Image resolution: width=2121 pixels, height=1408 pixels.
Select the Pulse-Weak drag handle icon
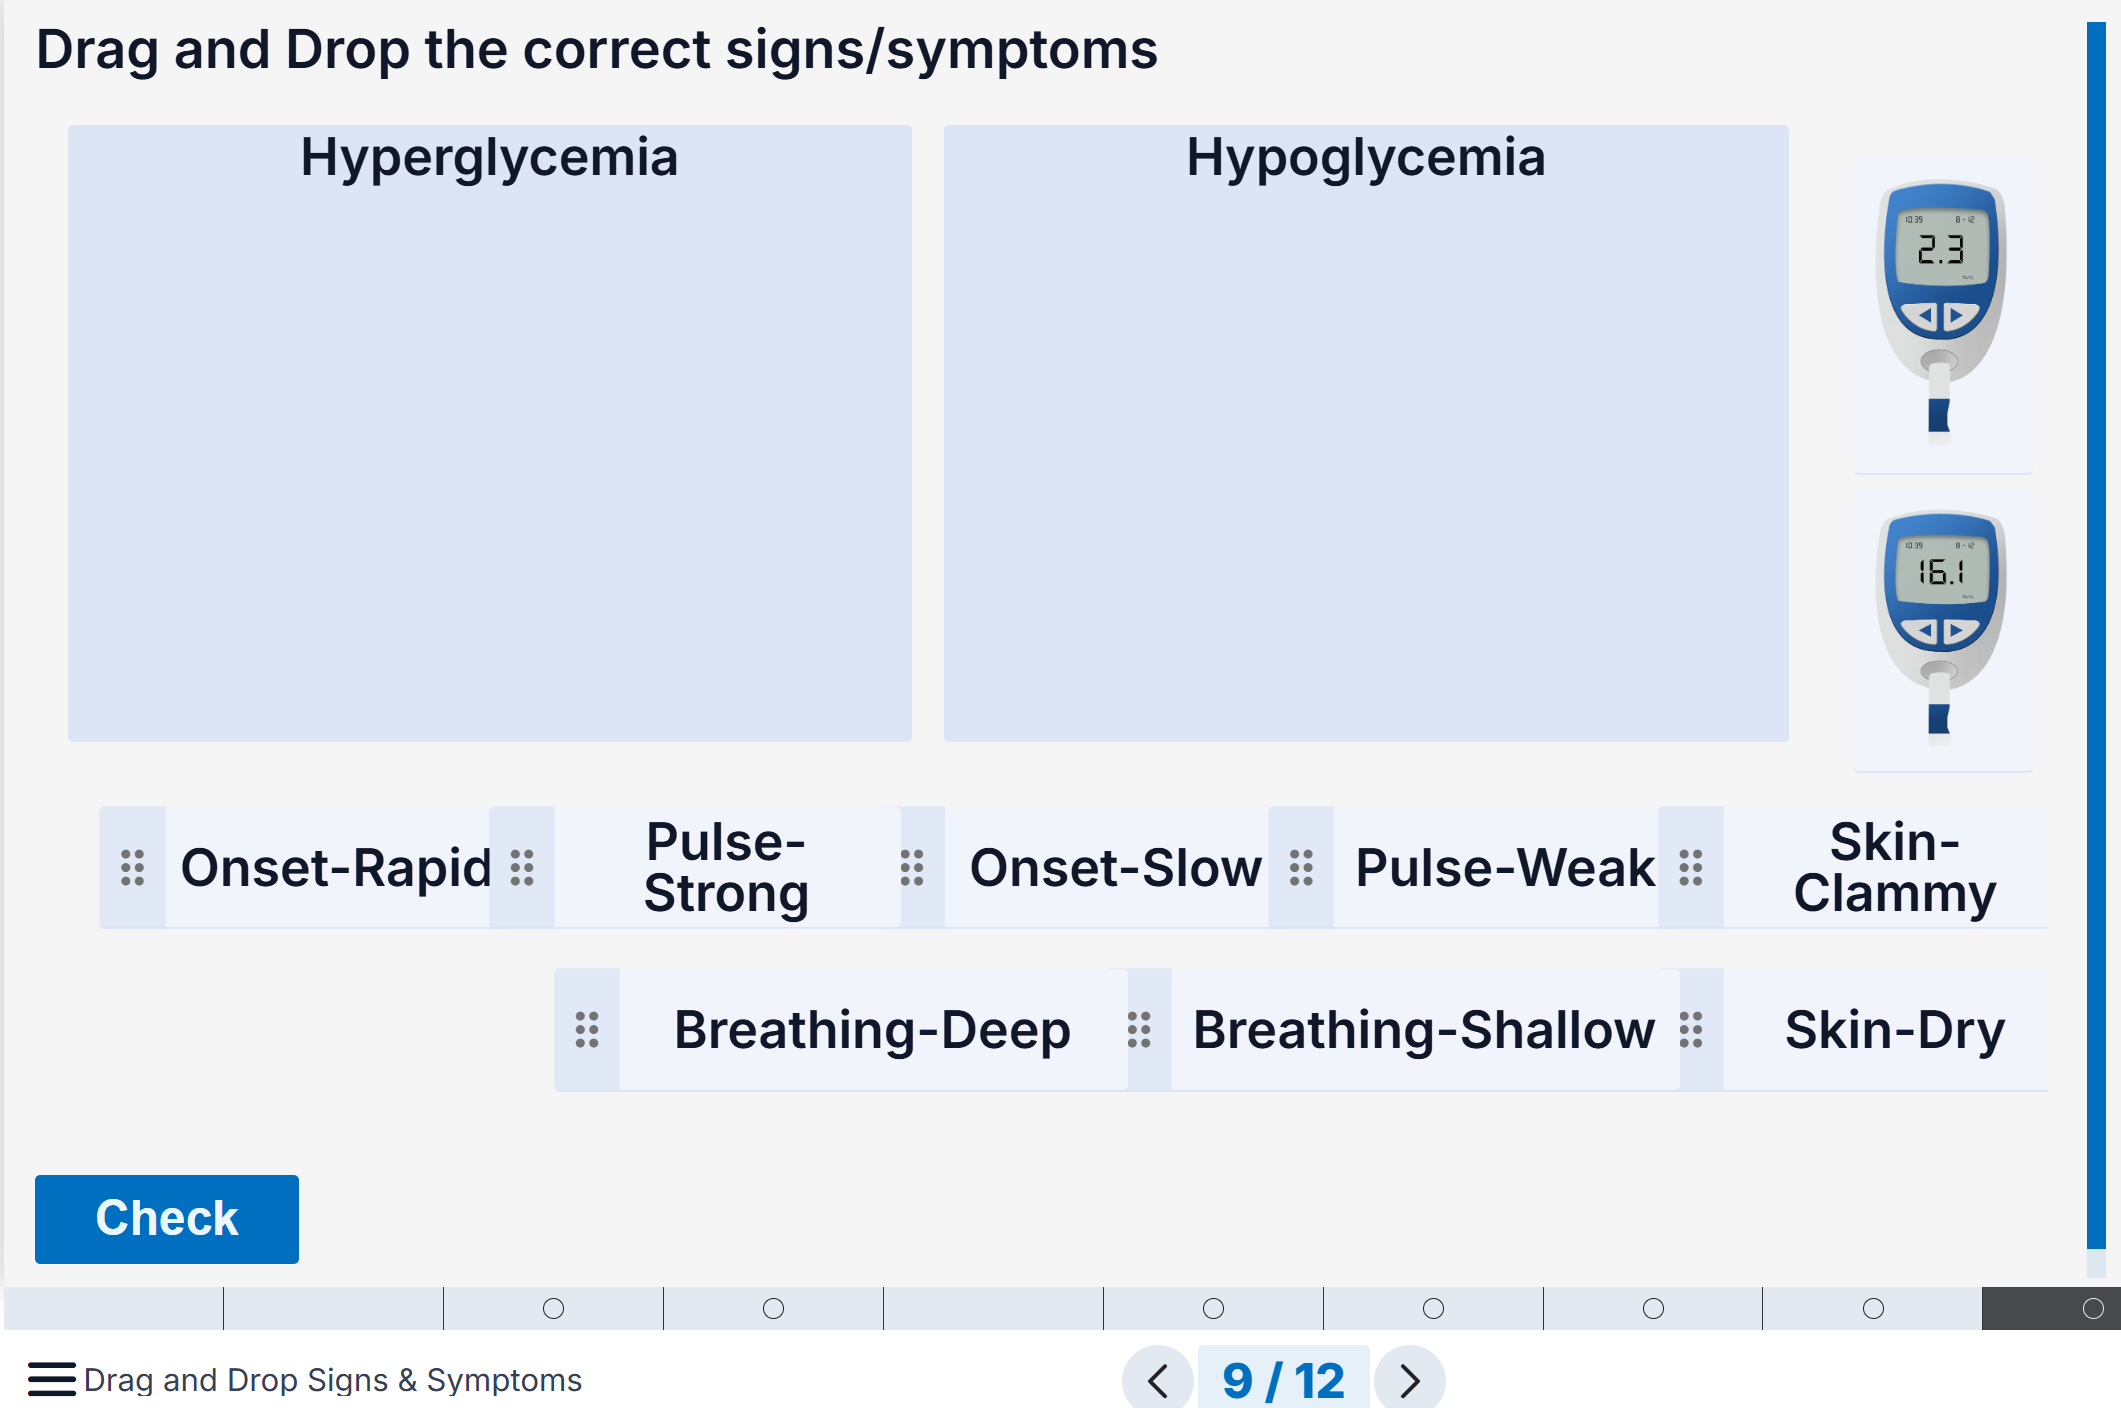click(x=1301, y=868)
